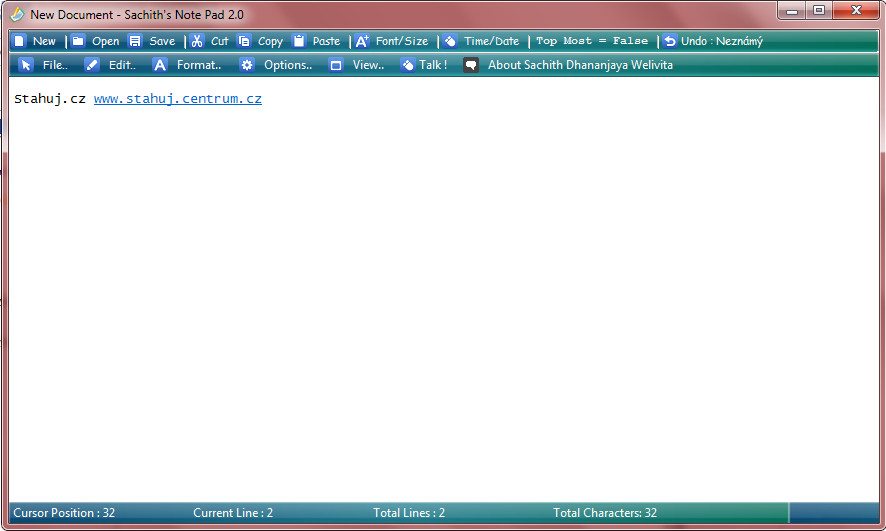Screen dimensions: 886x531
Task: Click the Format menu letter A icon
Action: 160,65
